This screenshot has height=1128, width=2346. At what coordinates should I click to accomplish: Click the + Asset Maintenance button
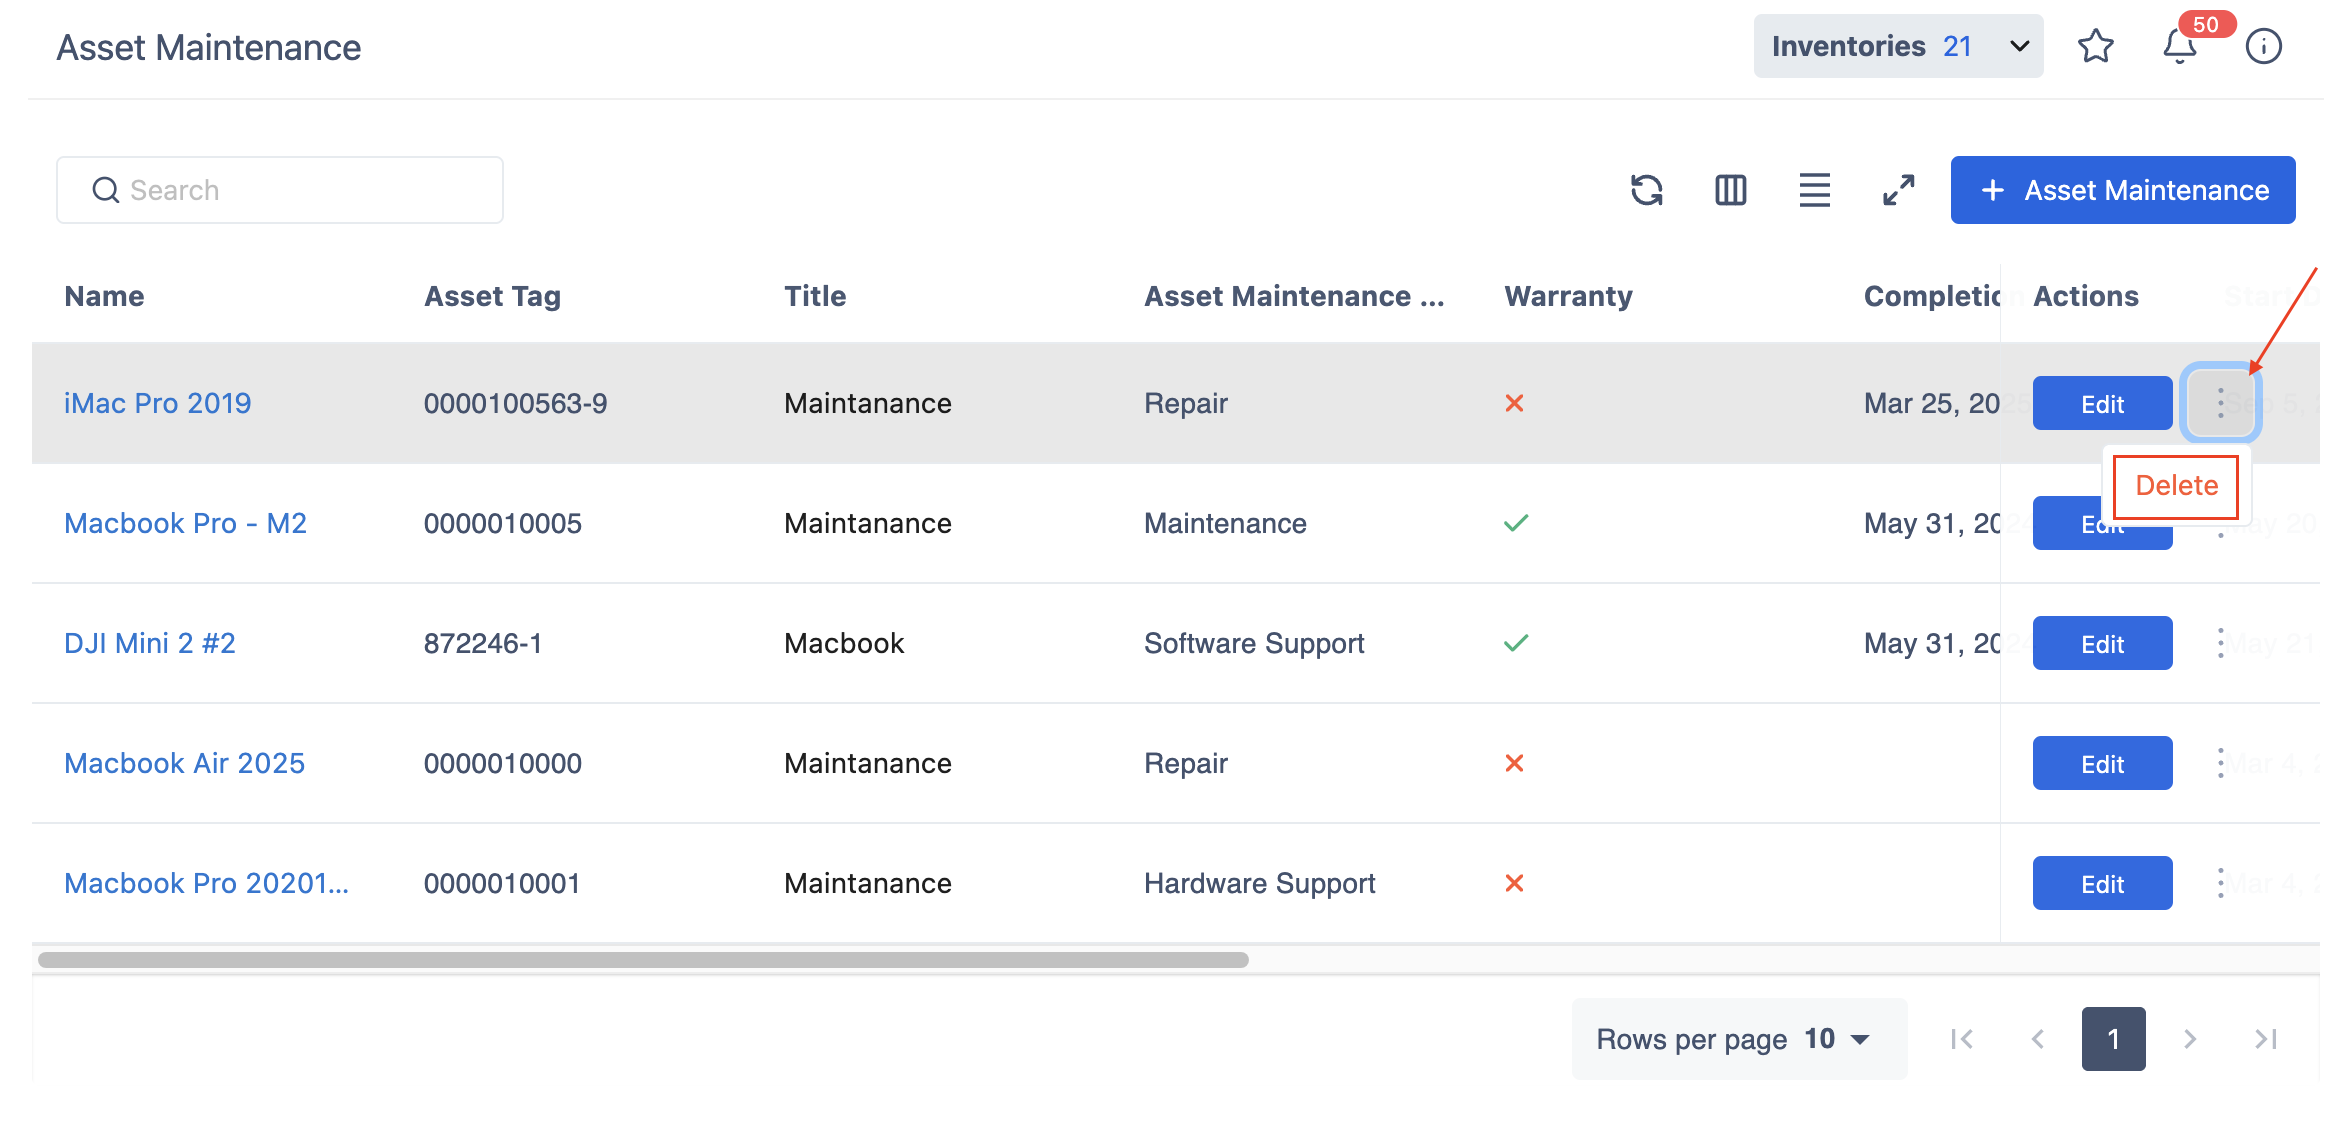(2122, 190)
